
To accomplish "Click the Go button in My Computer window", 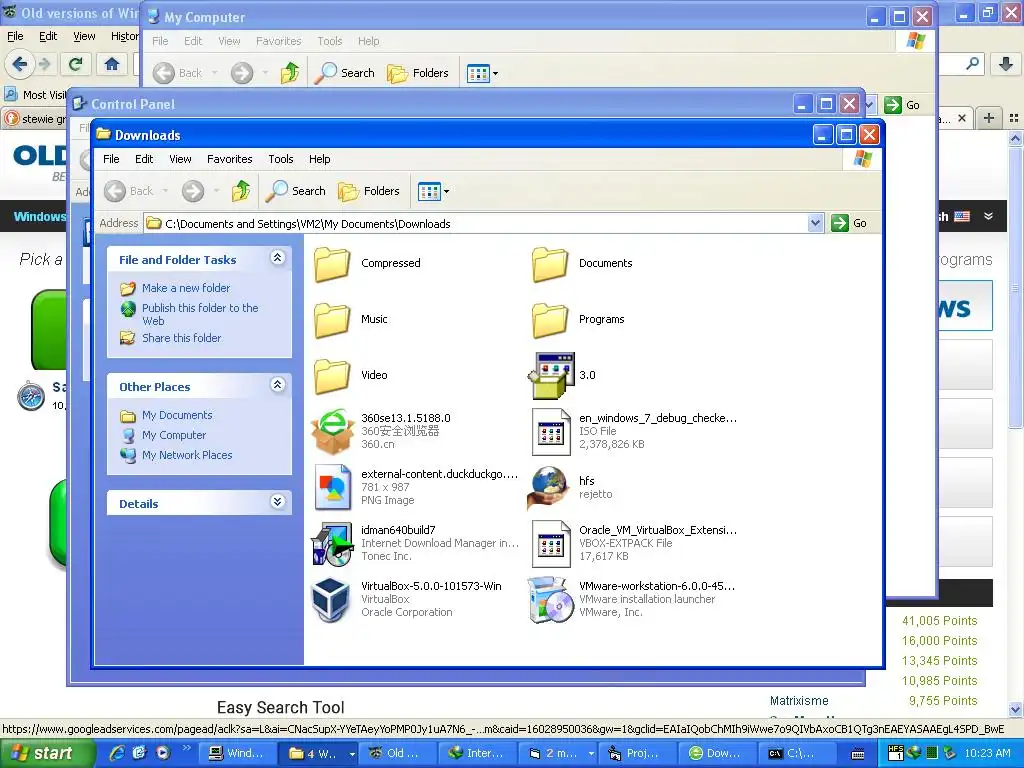I will click(903, 104).
